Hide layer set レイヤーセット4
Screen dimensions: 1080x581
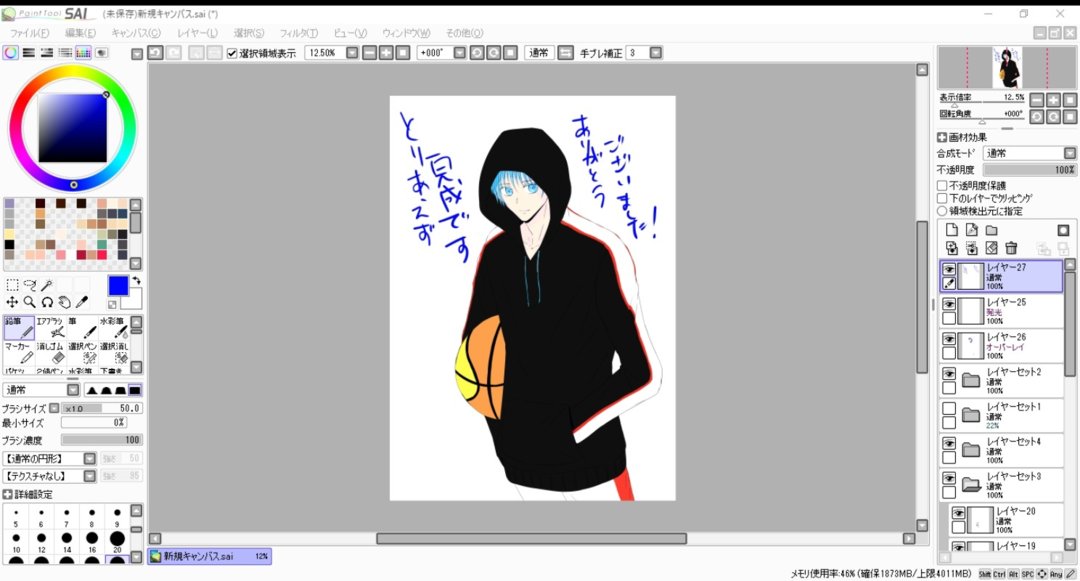pyautogui.click(x=949, y=444)
